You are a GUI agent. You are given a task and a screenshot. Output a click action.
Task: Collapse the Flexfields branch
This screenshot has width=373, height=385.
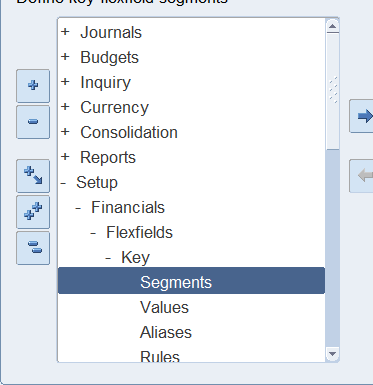(93, 233)
